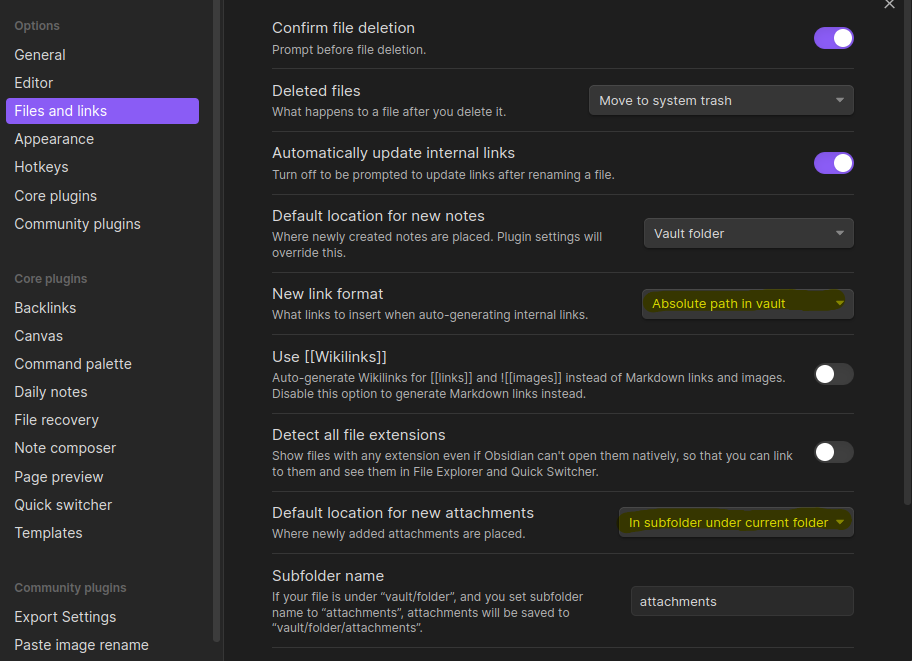
Task: Open the Deleted files dropdown
Action: click(x=720, y=101)
